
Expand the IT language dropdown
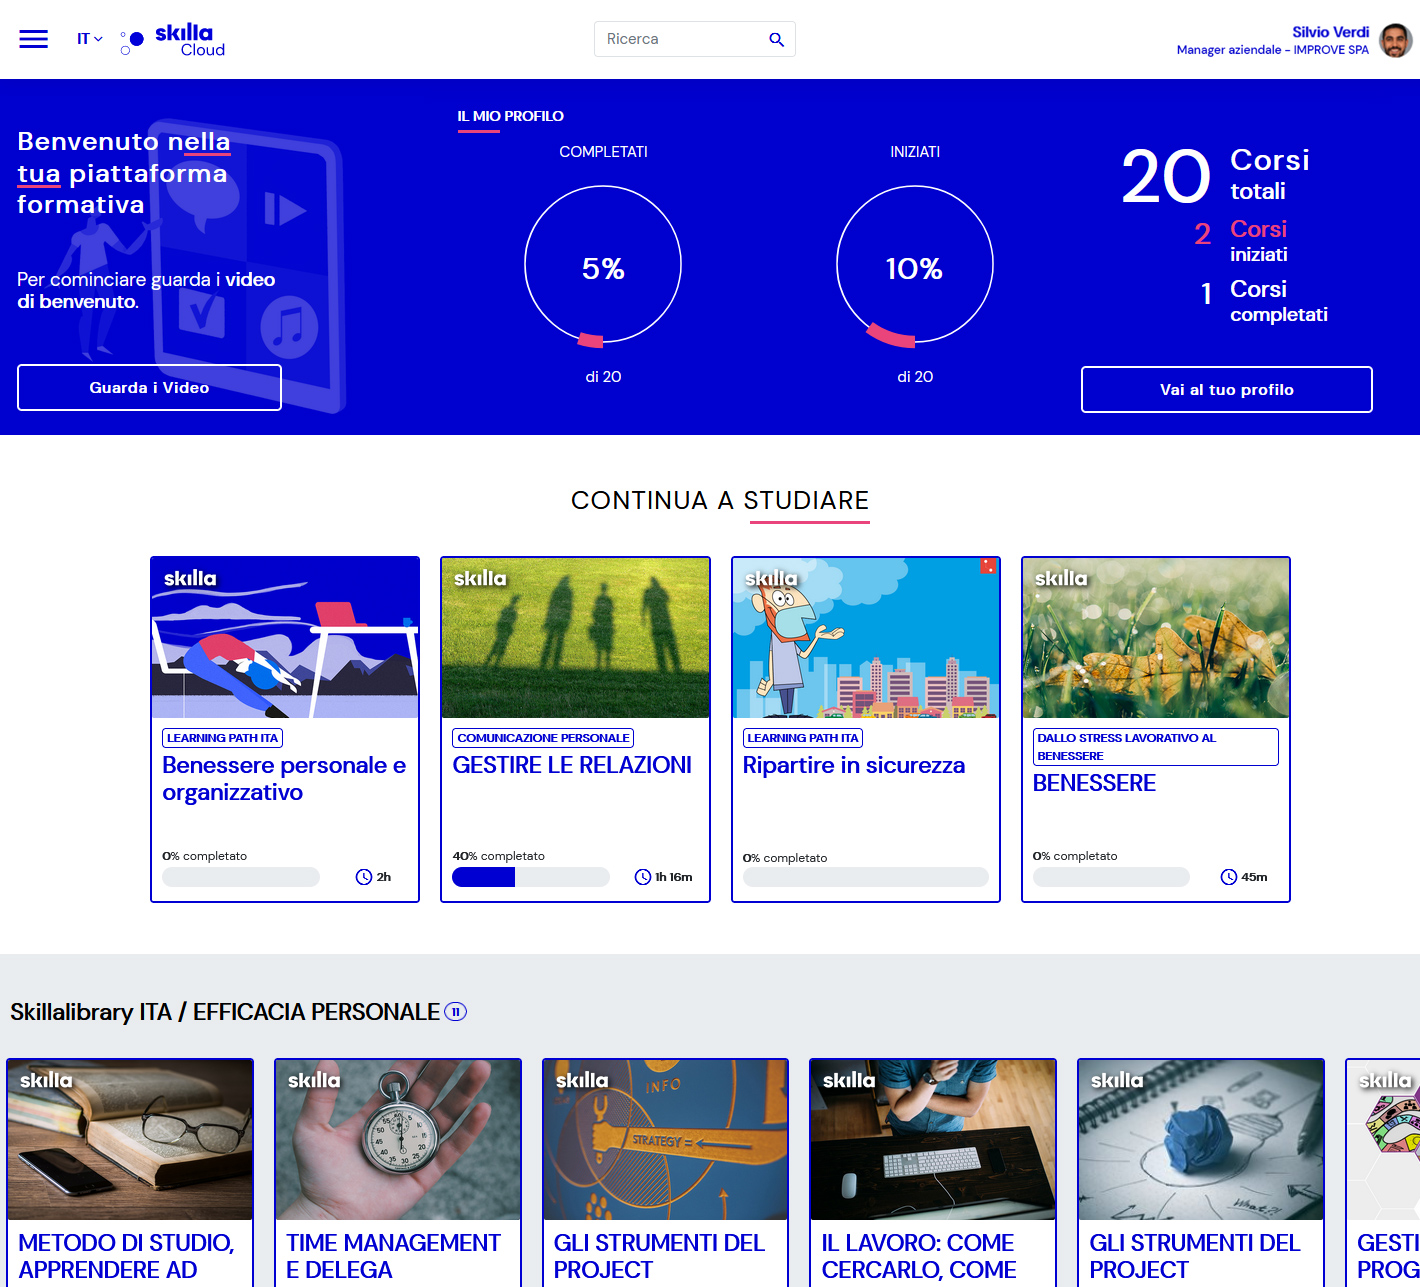89,39
